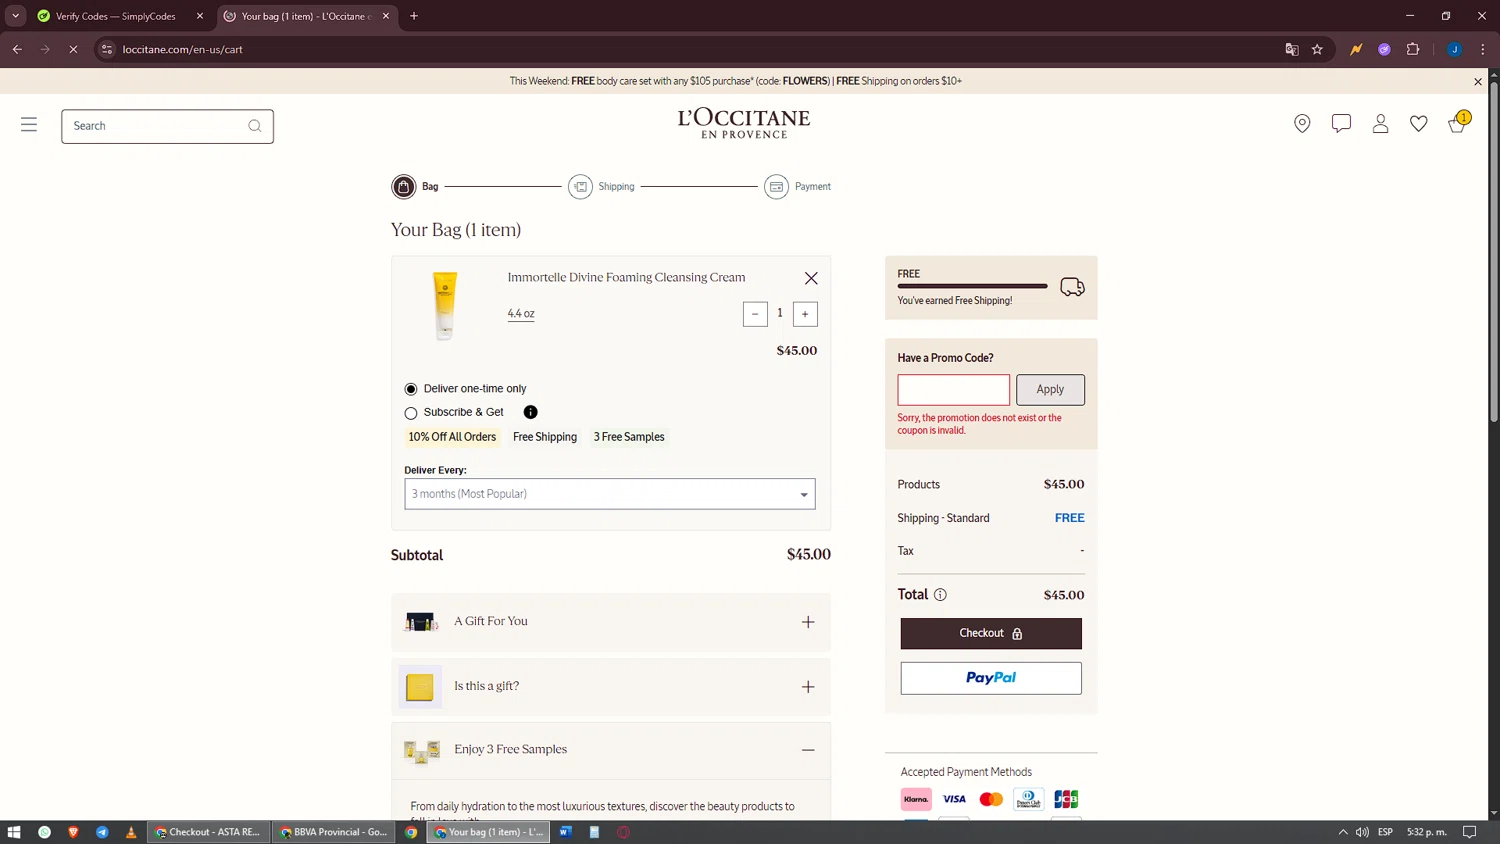Screen dimensions: 1500x844
Task: Open the Chrome three-dot menu
Action: [x=1483, y=49]
